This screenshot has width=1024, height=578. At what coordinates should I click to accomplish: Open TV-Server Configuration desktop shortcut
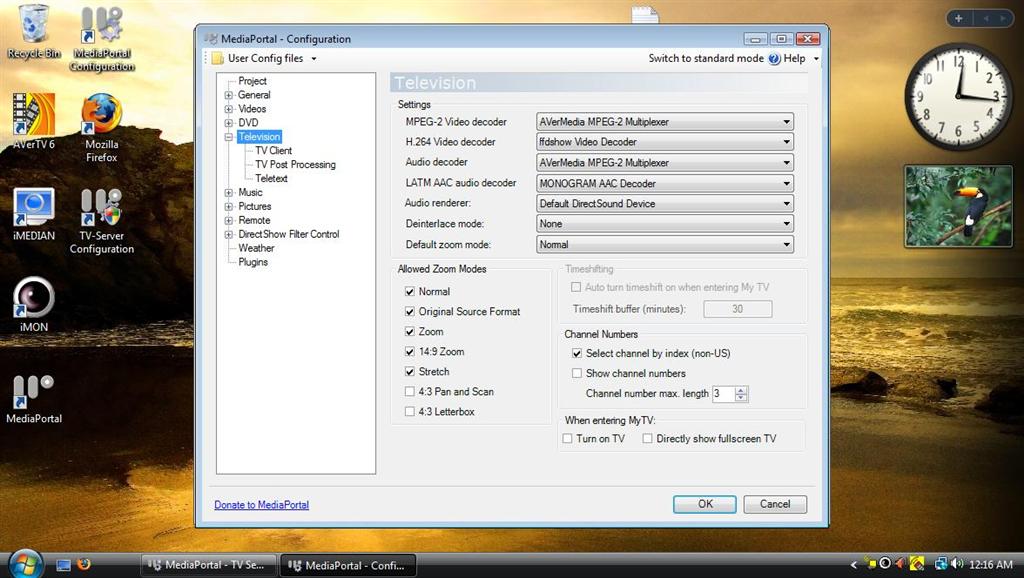(x=102, y=221)
